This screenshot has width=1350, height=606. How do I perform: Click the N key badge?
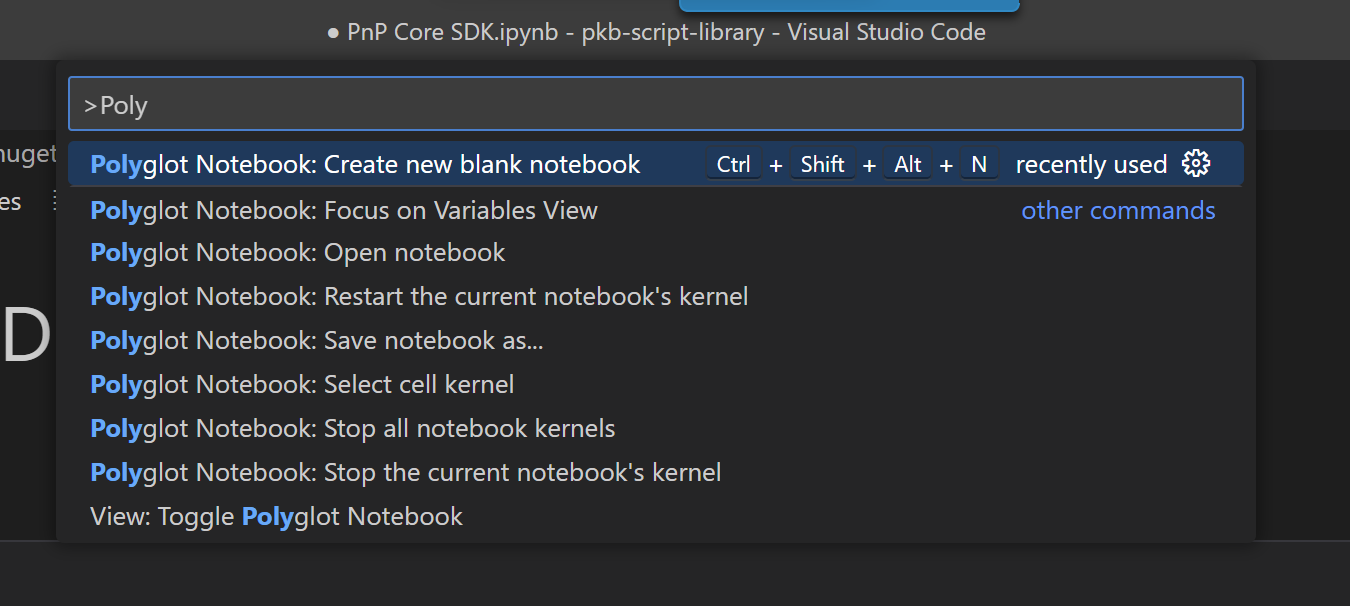[x=978, y=165]
